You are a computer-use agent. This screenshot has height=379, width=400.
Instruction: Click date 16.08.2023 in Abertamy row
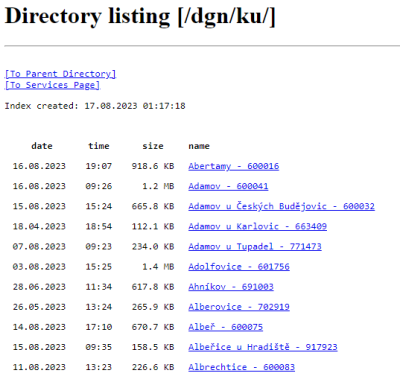click(x=39, y=166)
